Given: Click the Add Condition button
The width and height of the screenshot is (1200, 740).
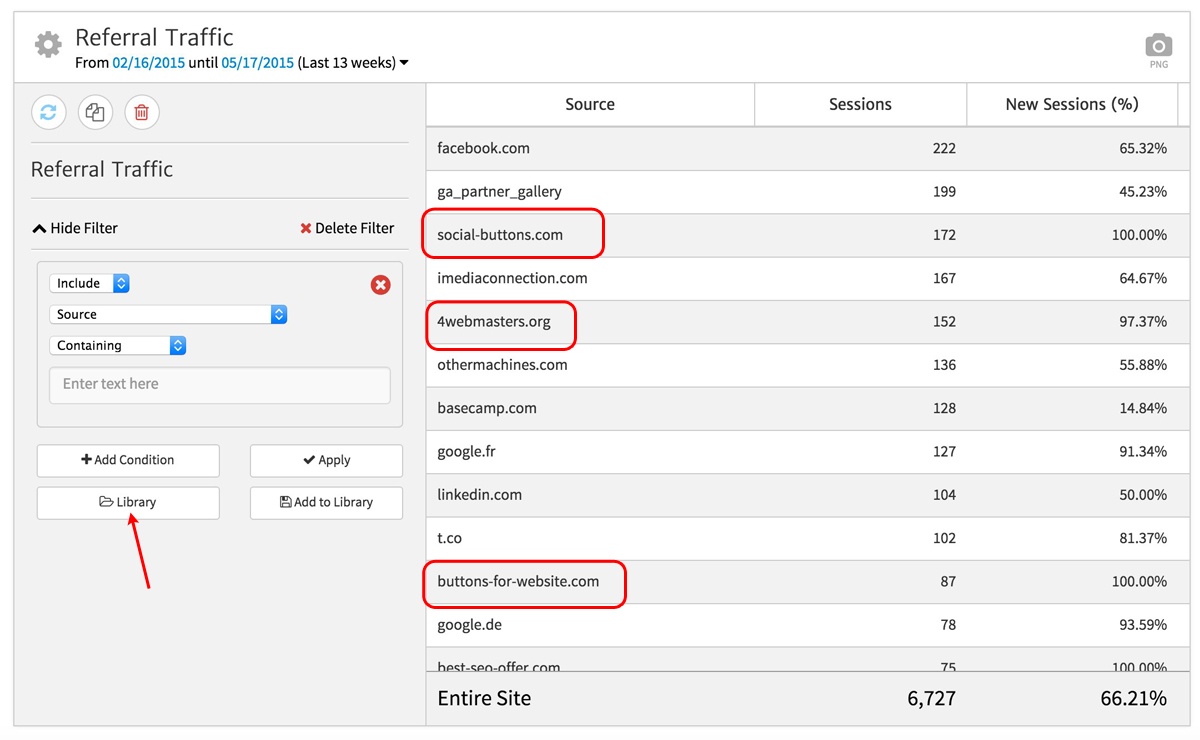Looking at the screenshot, I should (x=128, y=460).
